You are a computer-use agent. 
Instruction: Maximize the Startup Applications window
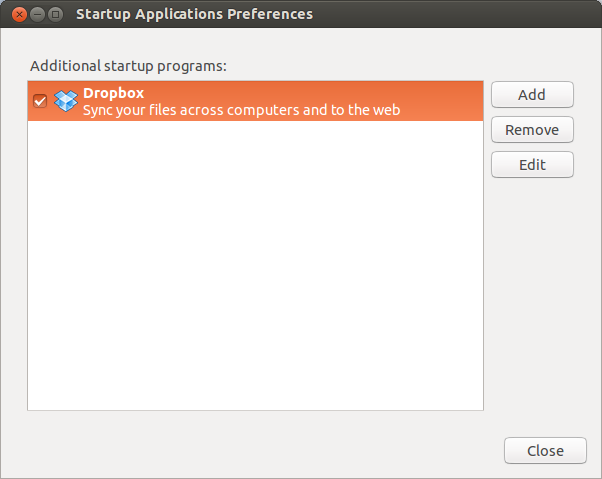pos(55,15)
